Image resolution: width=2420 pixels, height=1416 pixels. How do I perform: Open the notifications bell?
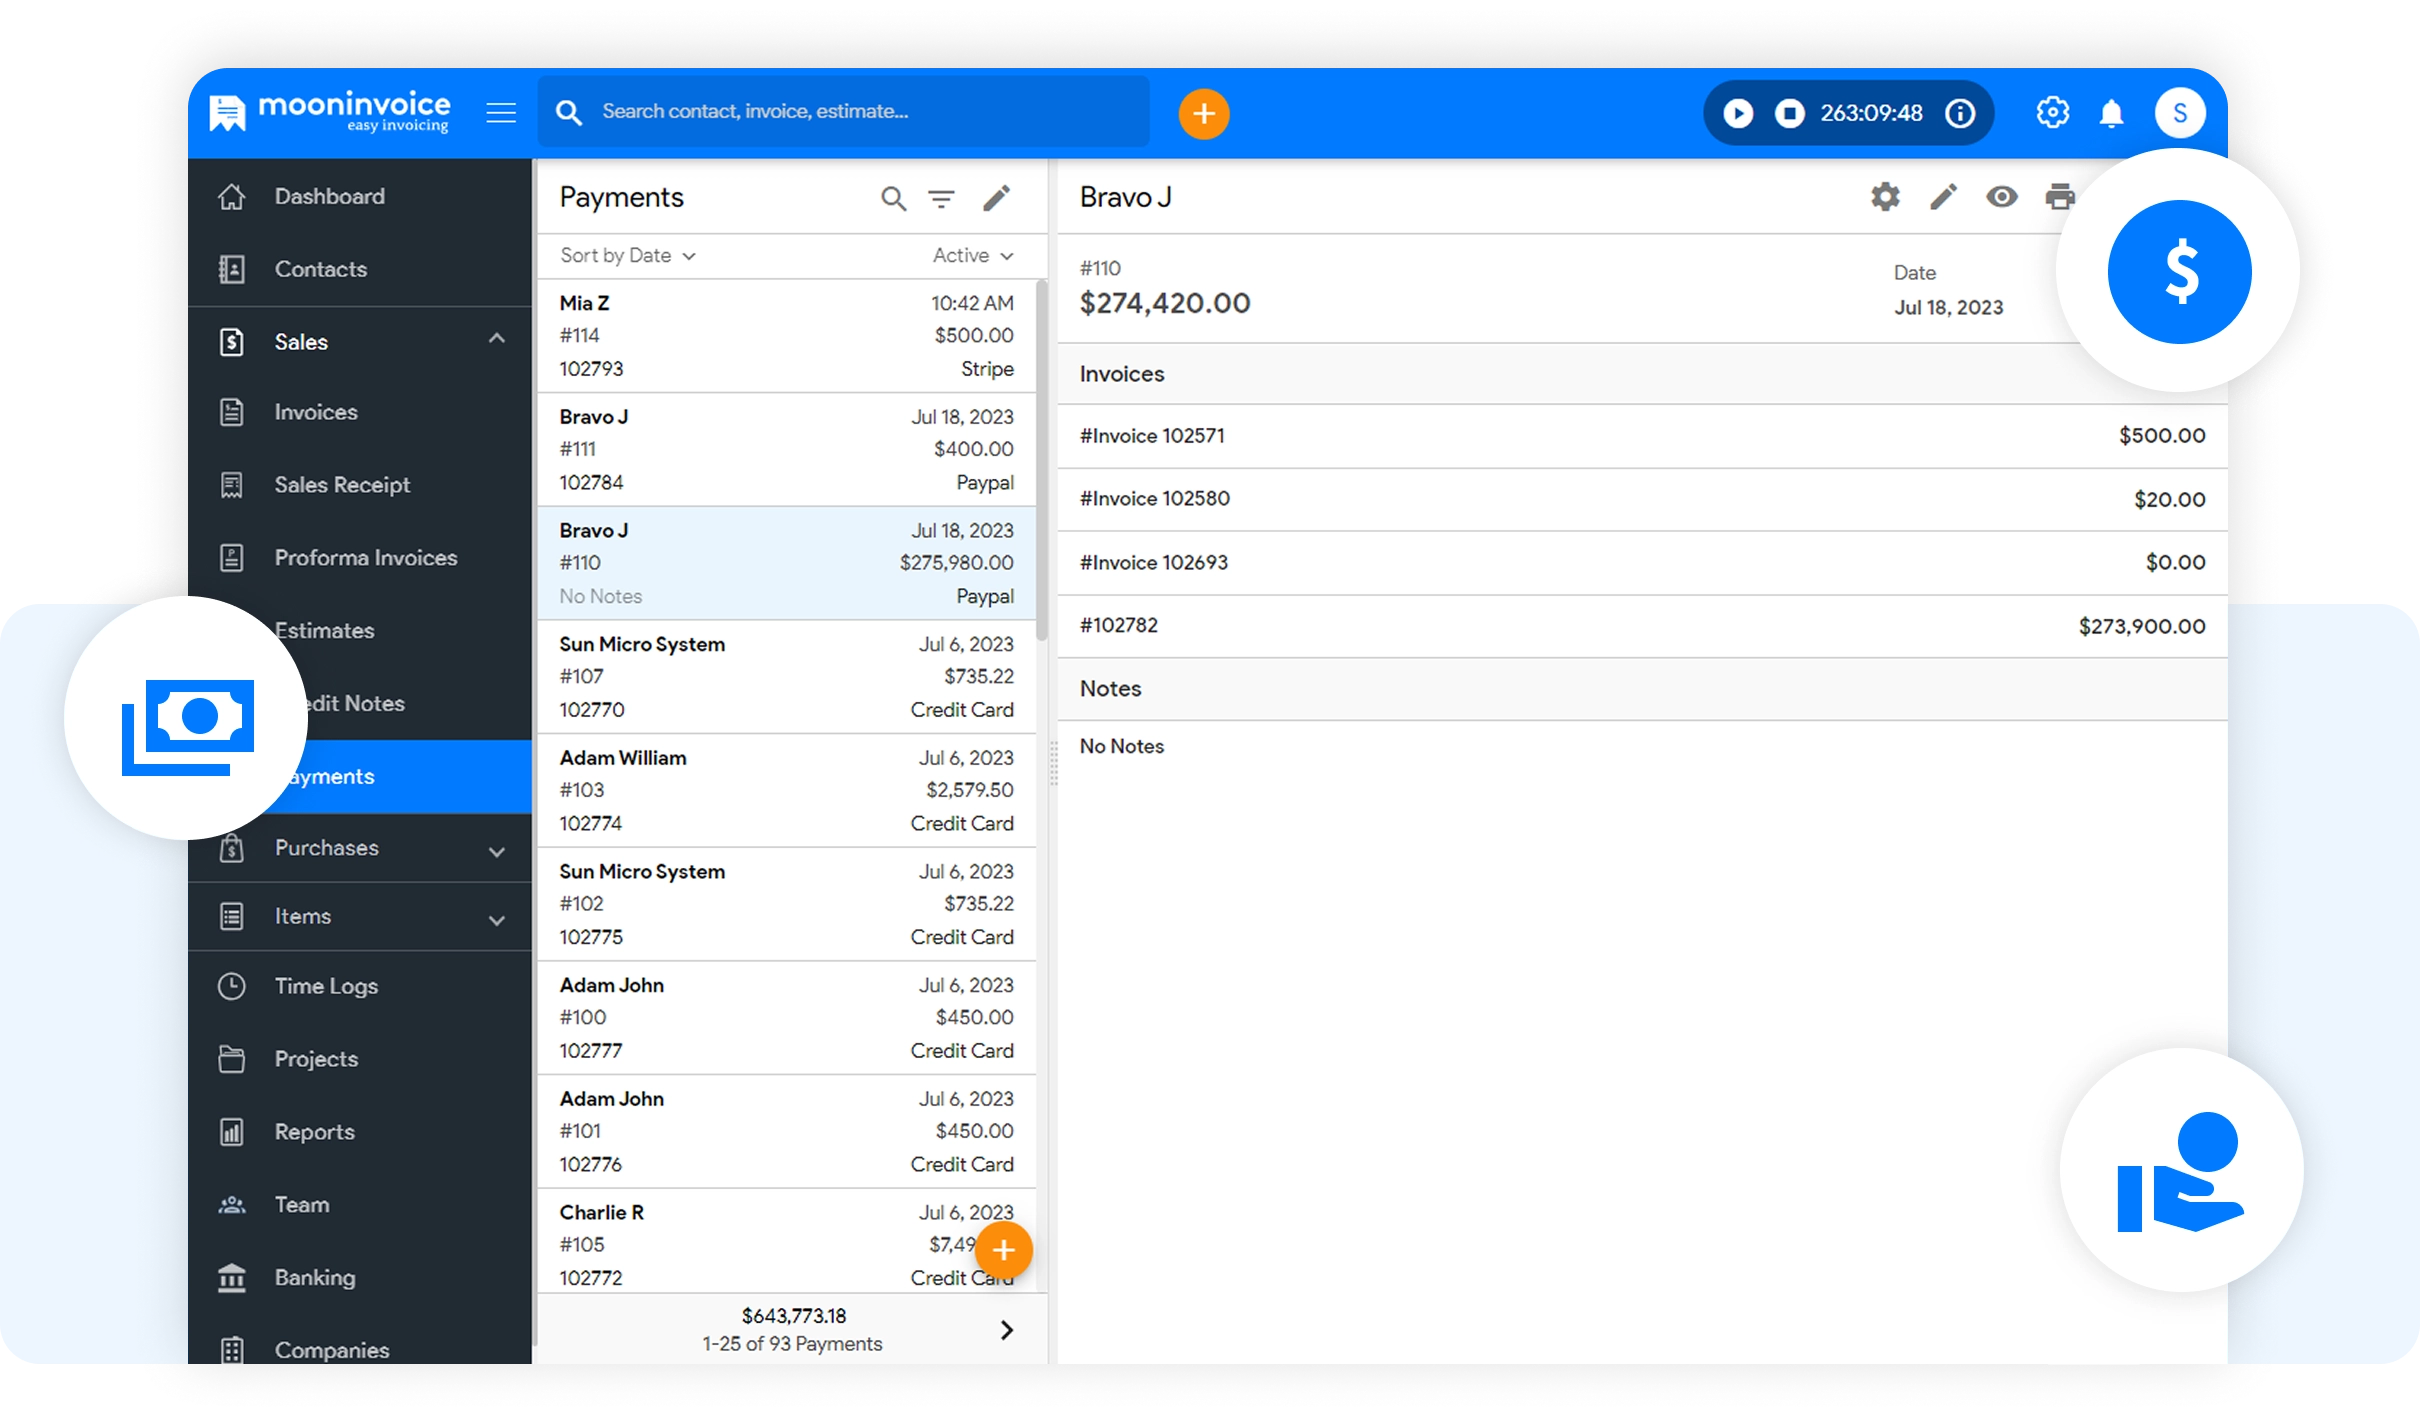point(2111,114)
